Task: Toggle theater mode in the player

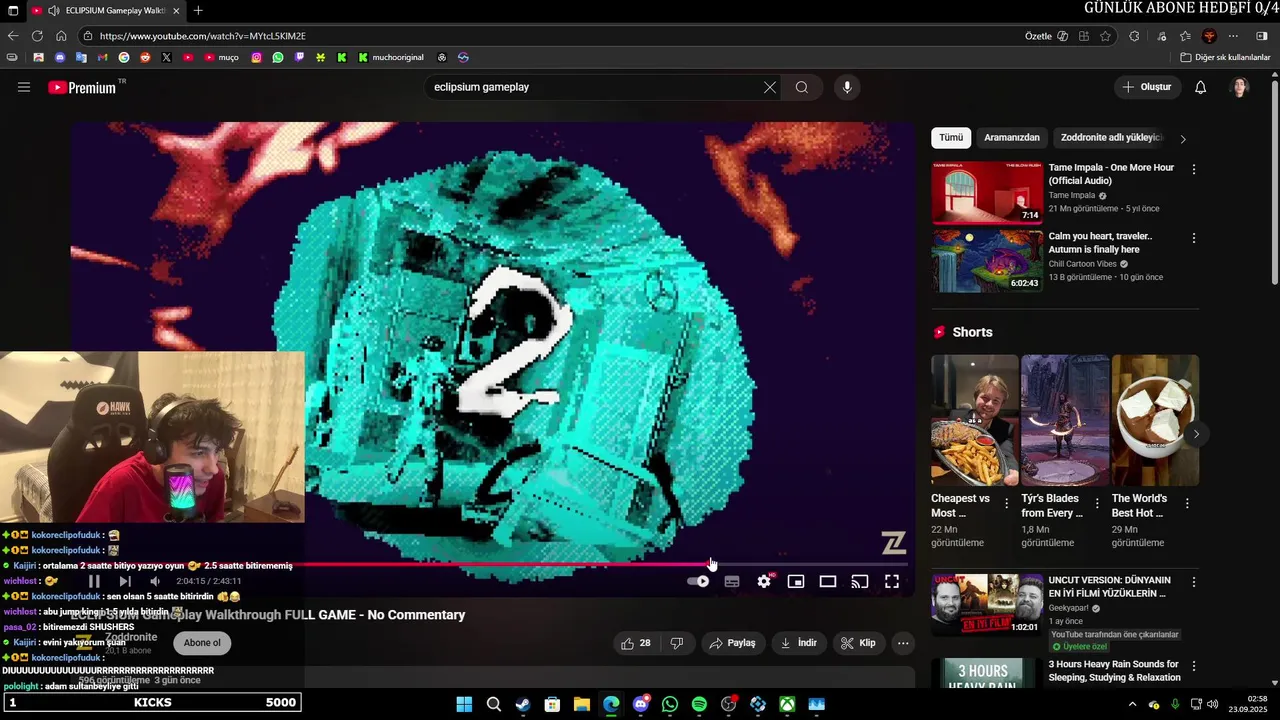Action: point(828,581)
